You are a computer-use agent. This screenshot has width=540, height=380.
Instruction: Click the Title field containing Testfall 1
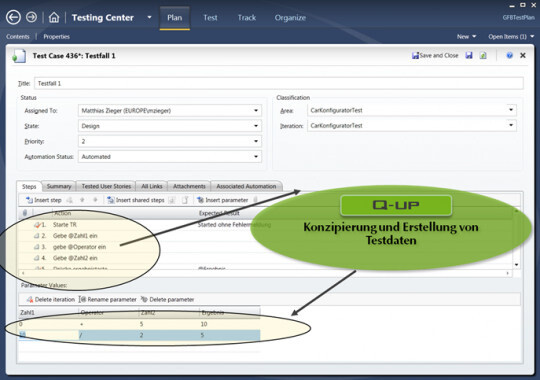coord(279,83)
